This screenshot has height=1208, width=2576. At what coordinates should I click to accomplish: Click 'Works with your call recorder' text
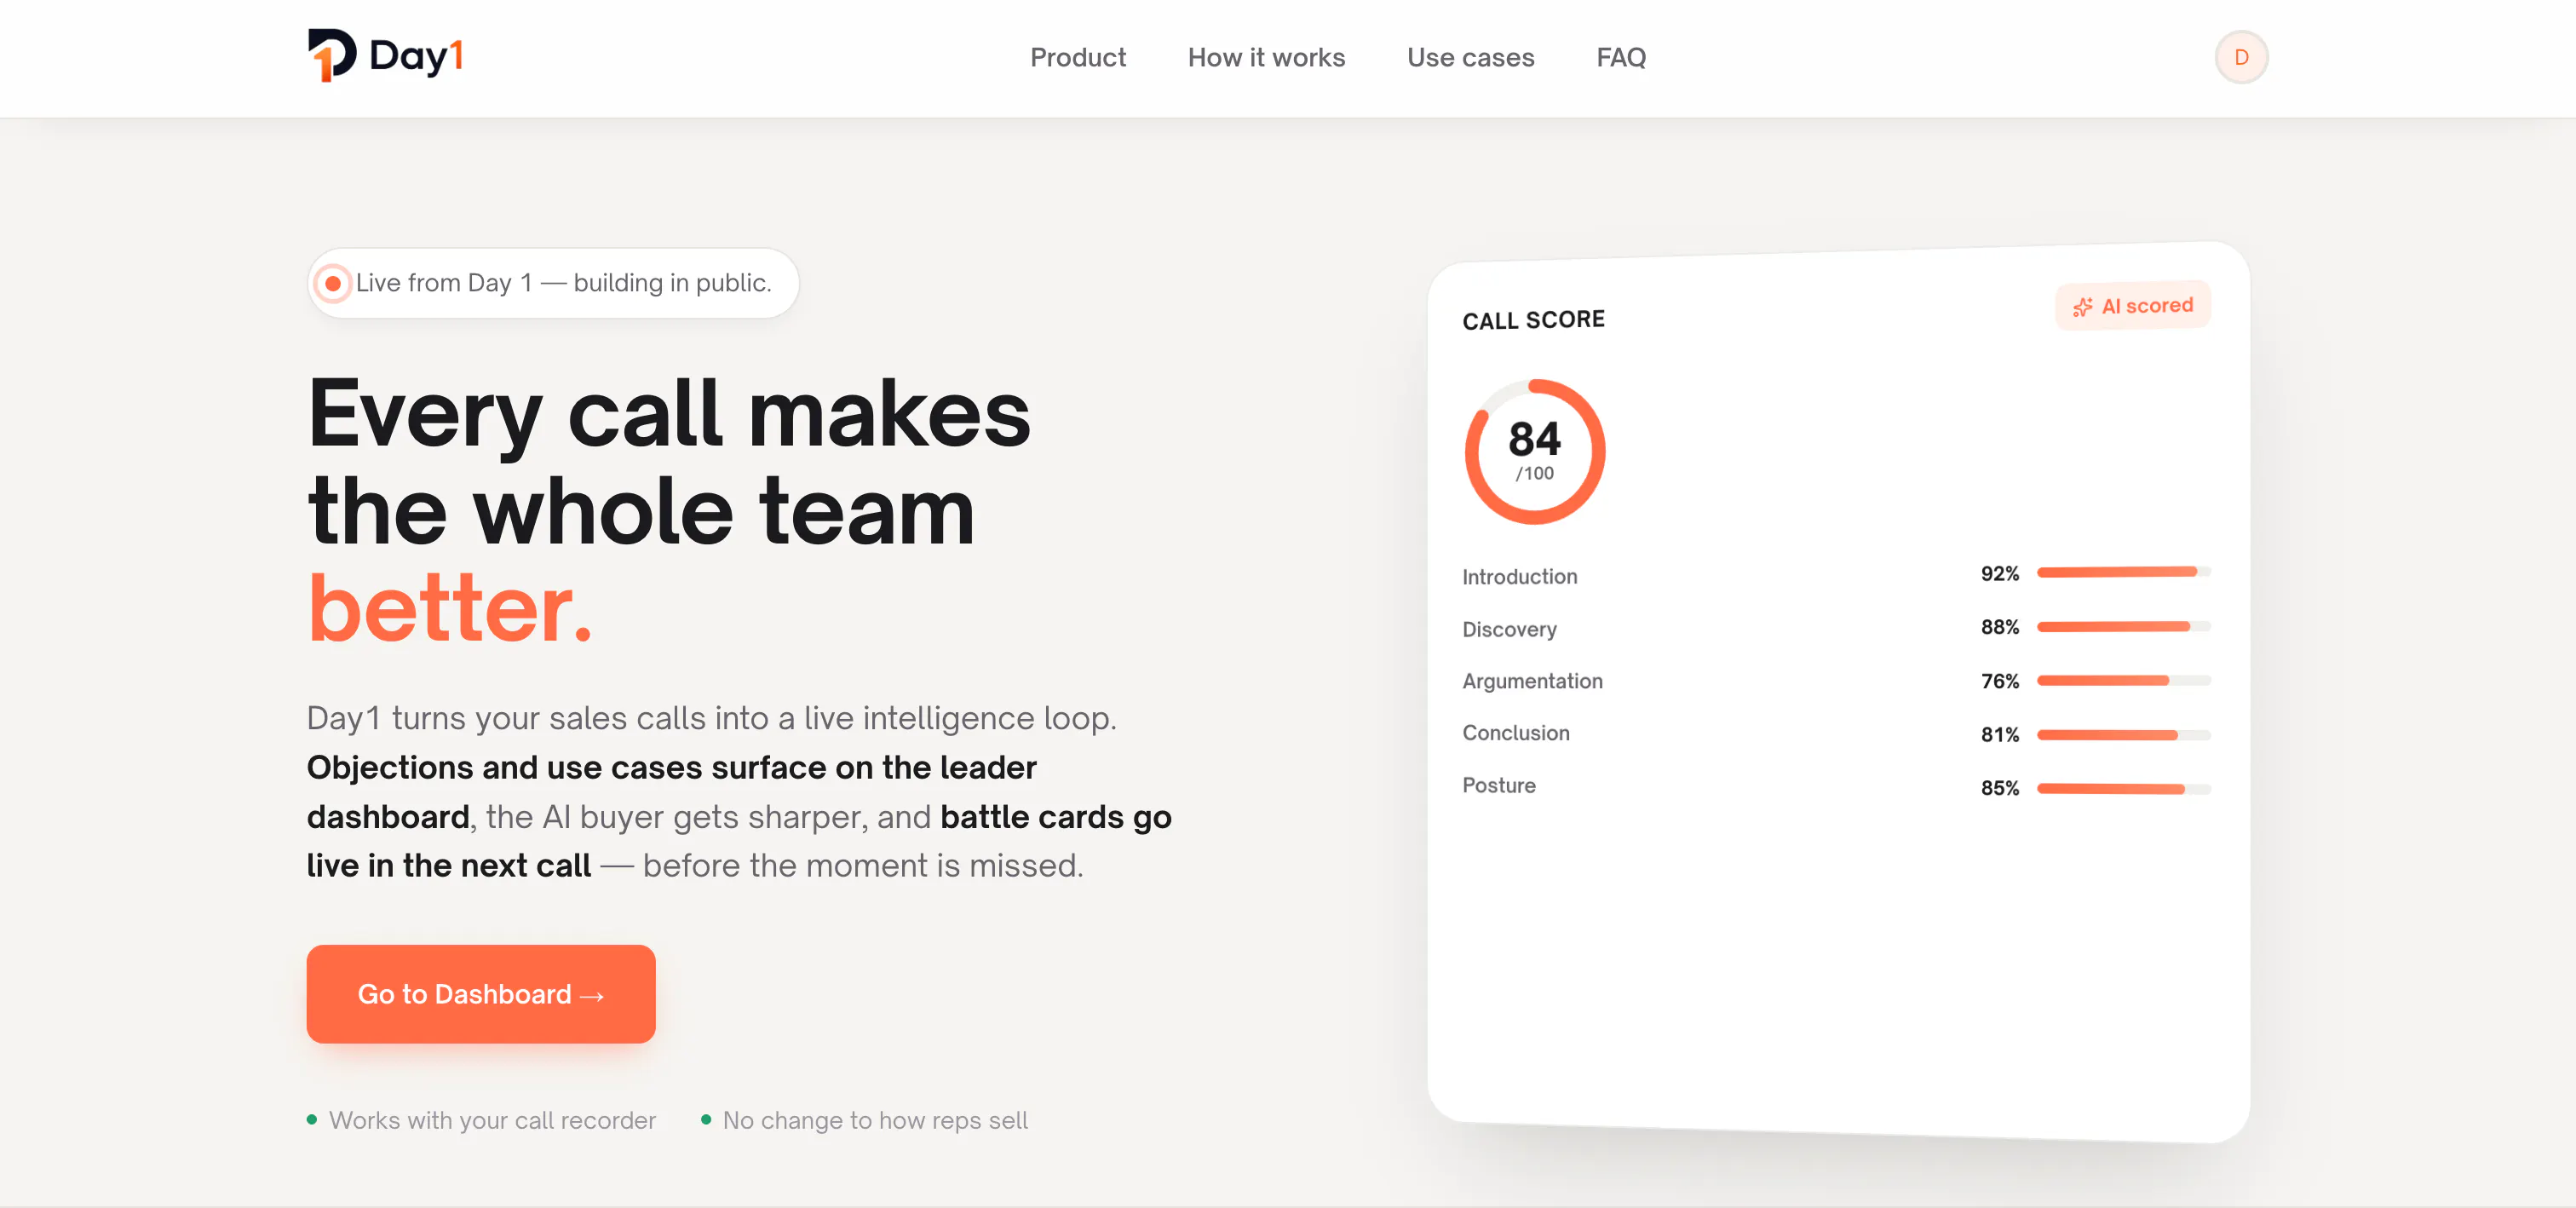(x=492, y=1120)
